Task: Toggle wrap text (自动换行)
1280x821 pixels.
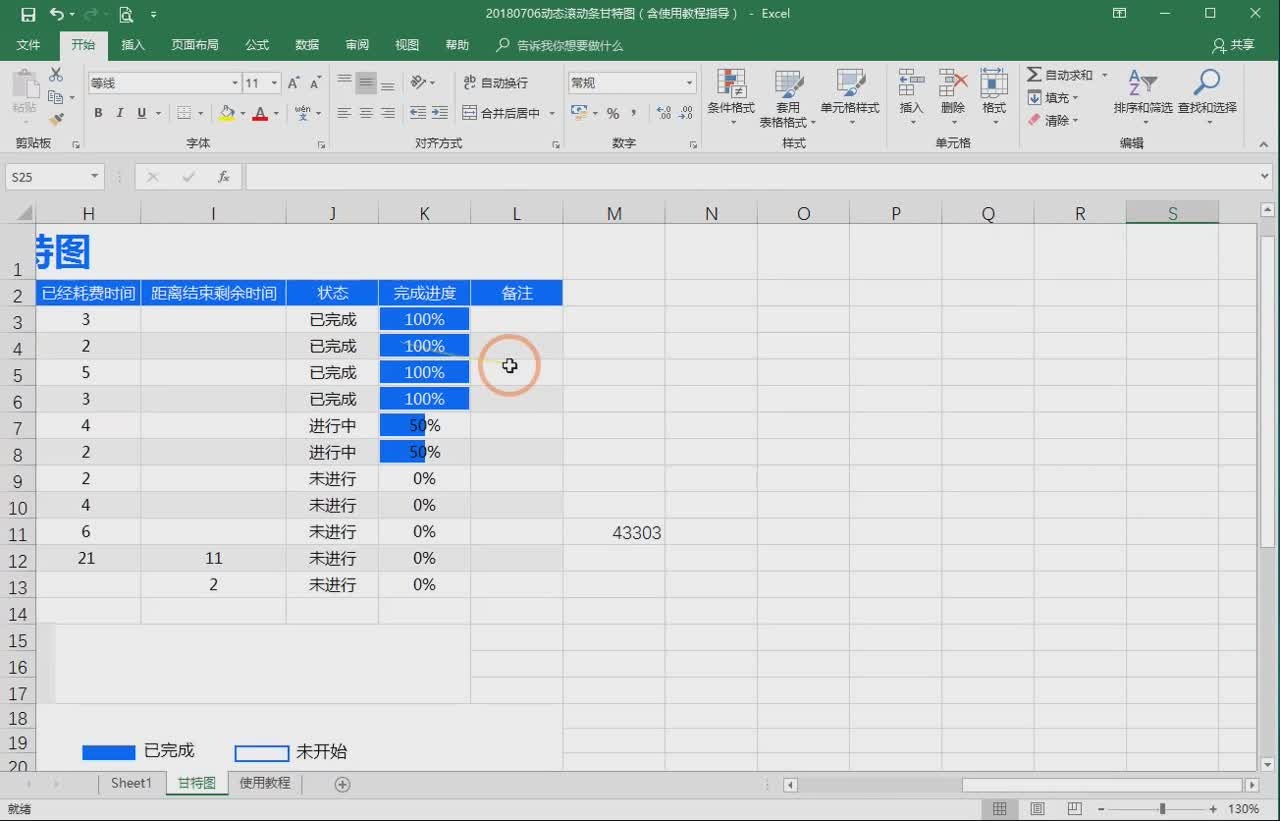Action: 495,83
